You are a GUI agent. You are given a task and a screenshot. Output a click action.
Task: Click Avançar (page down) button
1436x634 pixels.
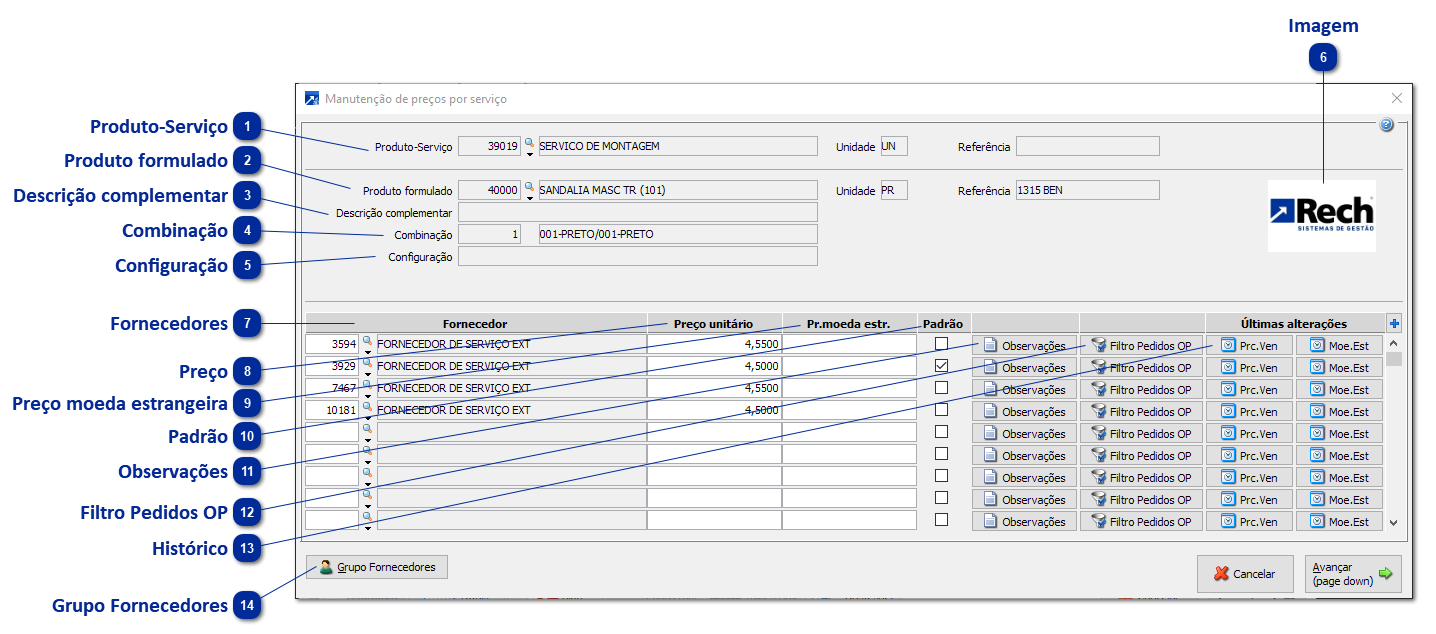pos(1353,574)
